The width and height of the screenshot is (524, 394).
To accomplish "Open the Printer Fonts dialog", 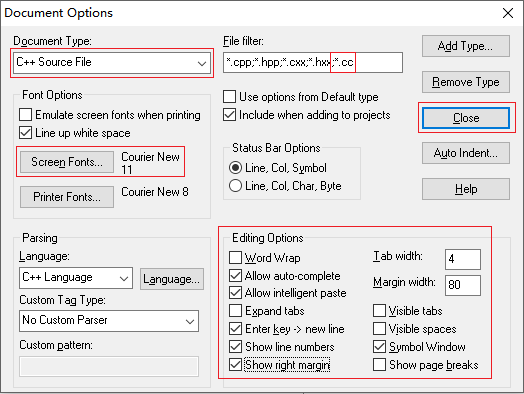I will coord(67,197).
